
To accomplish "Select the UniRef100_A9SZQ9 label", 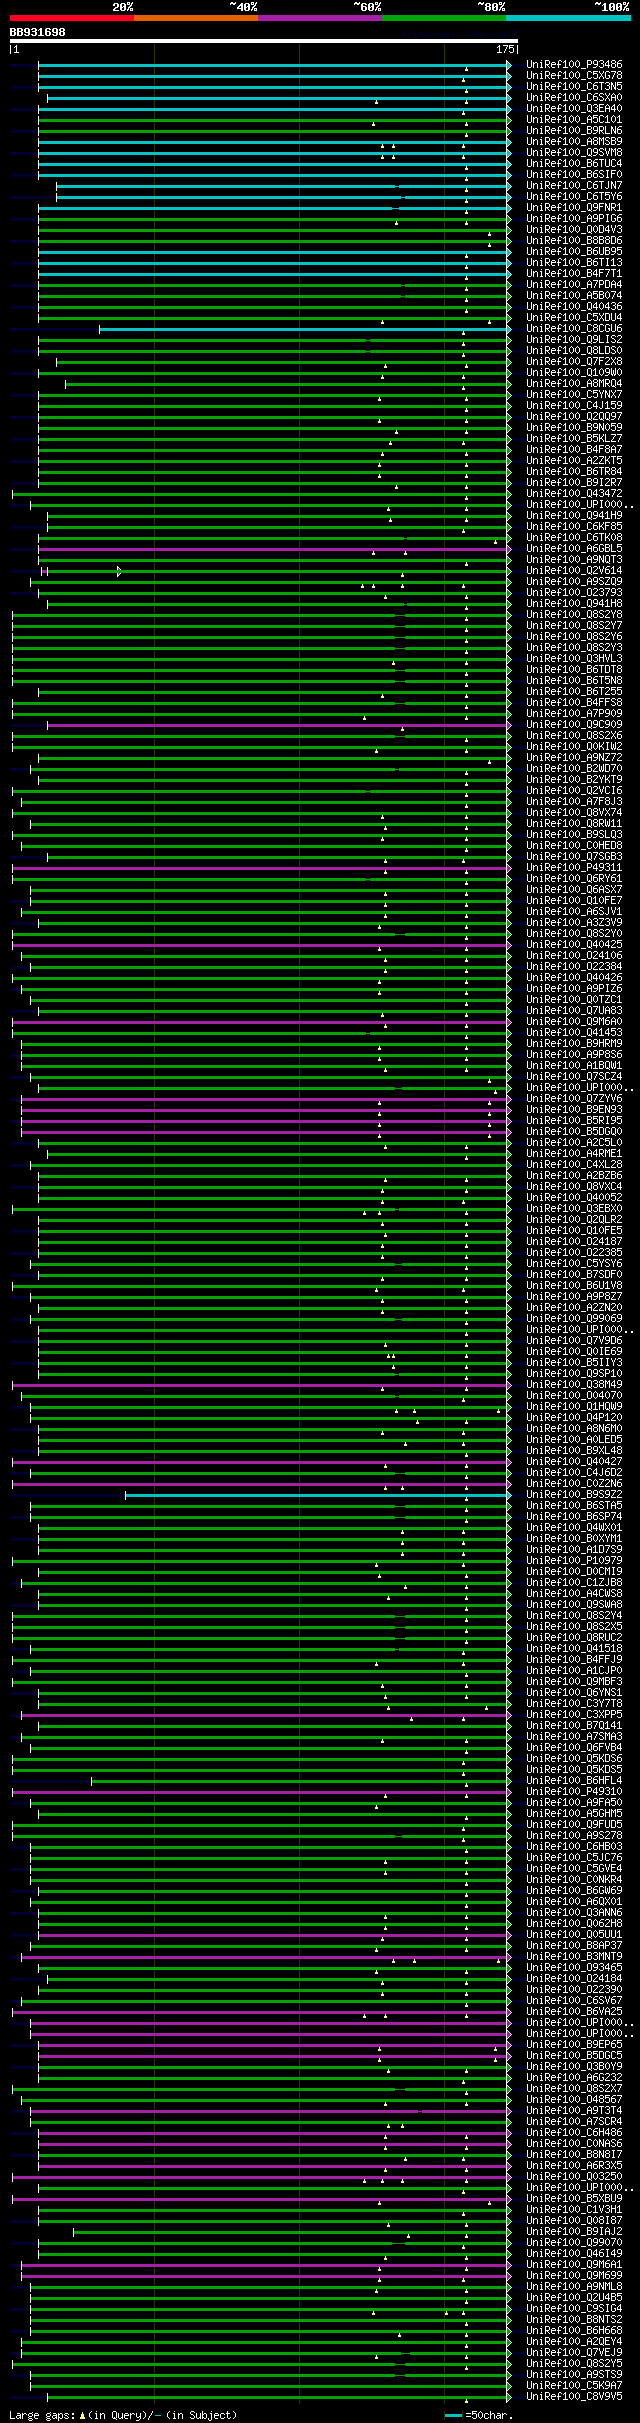I will 574,582.
